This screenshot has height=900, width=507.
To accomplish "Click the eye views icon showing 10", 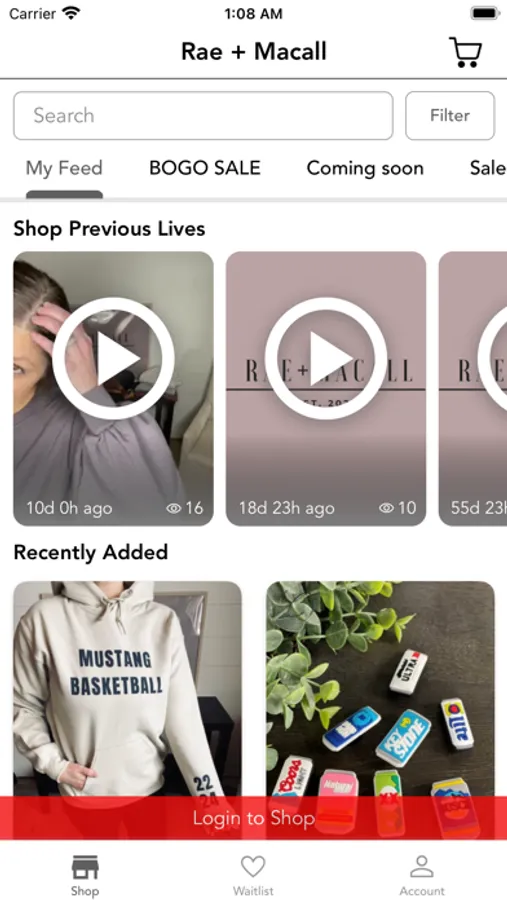I will point(386,508).
